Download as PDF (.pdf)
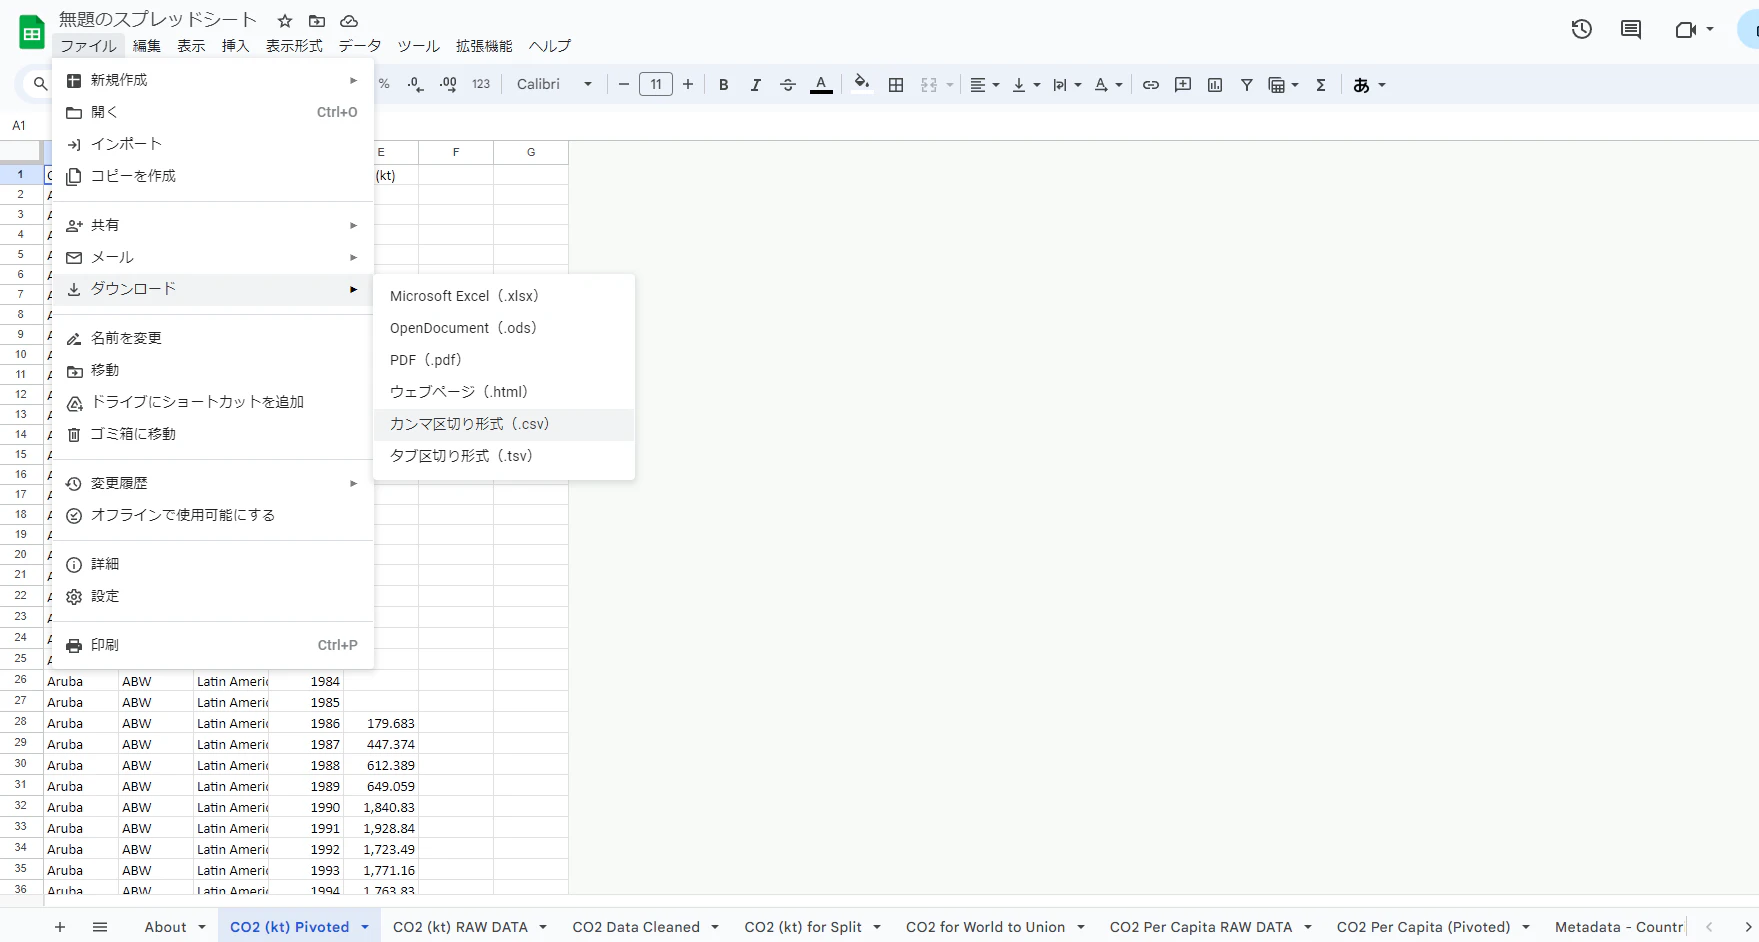This screenshot has width=1759, height=942. point(504,360)
